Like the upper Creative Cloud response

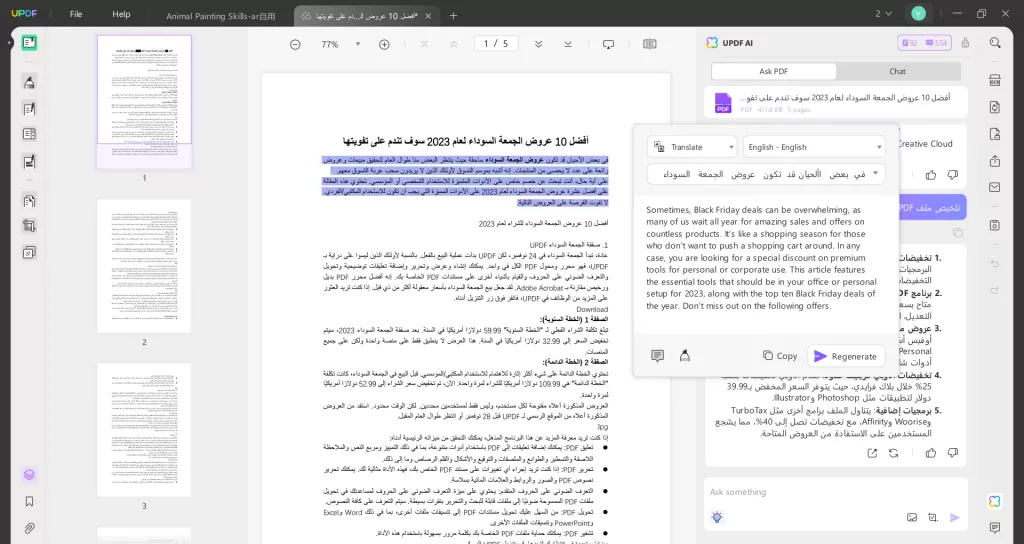[x=931, y=175]
